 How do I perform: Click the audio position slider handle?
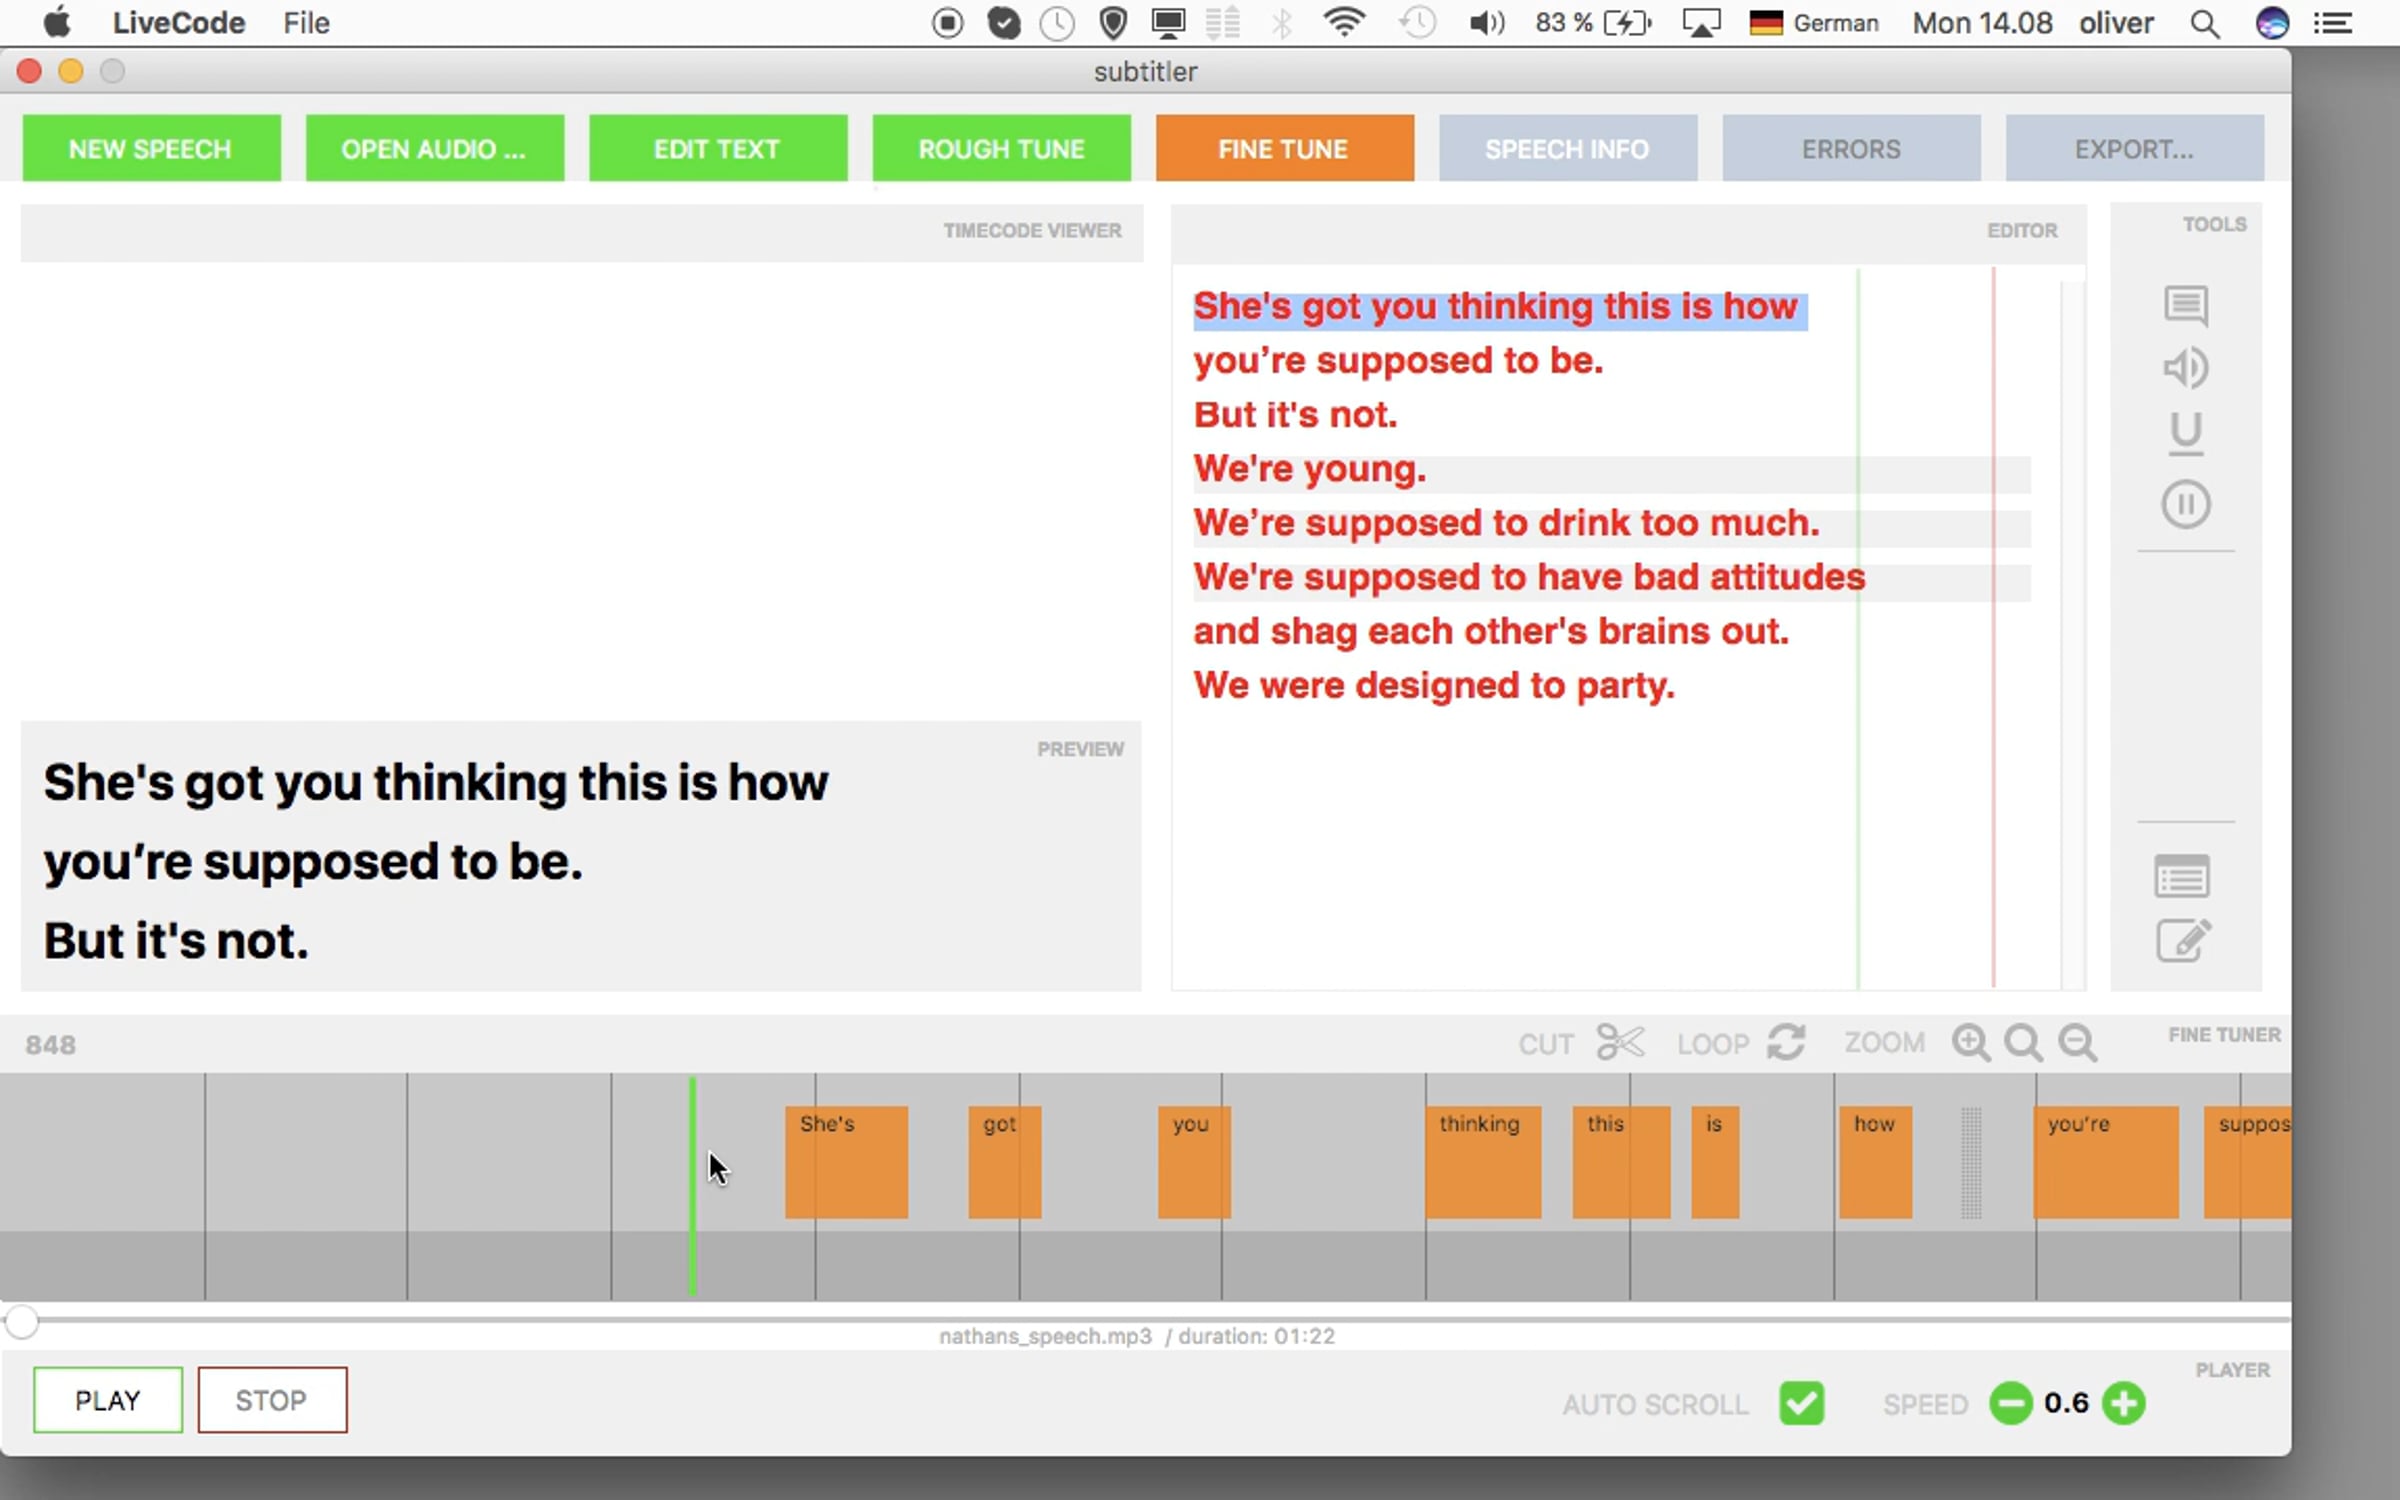pos(22,1321)
